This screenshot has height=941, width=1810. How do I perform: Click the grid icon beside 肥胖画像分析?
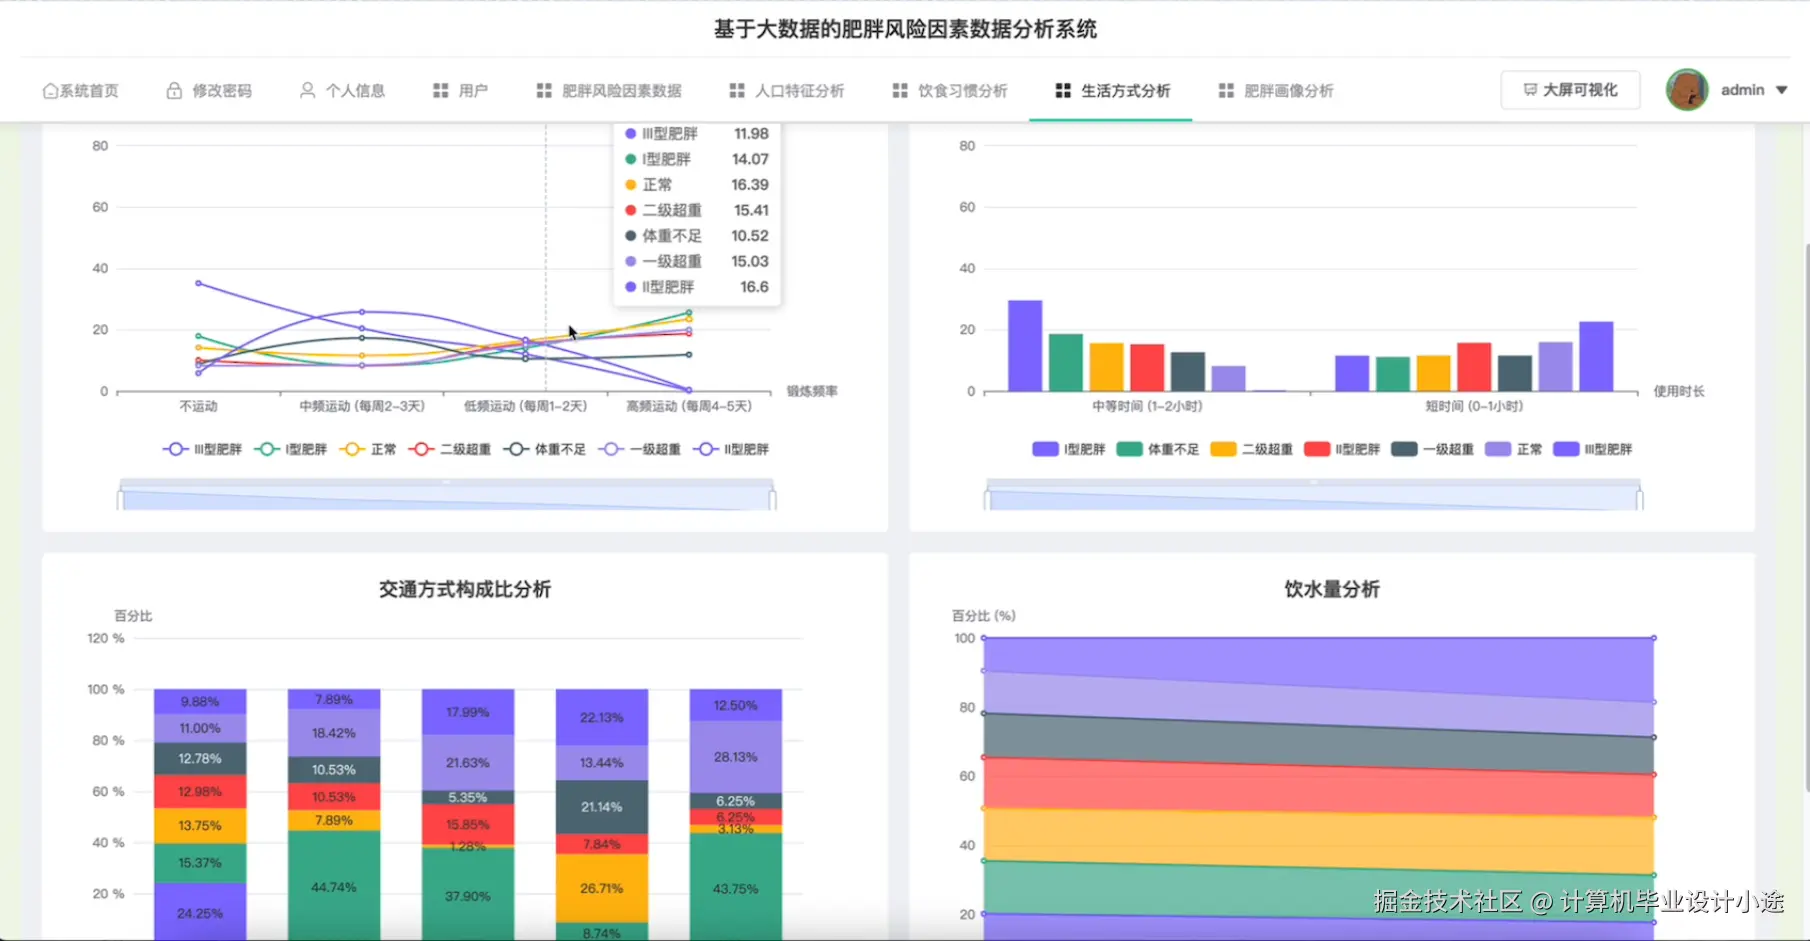coord(1226,90)
